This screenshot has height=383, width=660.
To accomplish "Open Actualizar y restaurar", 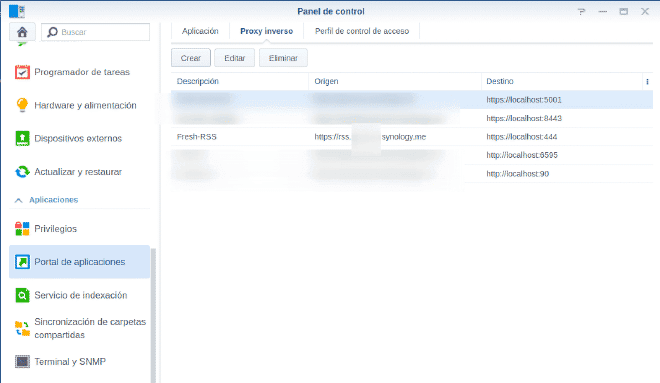I will coord(80,172).
